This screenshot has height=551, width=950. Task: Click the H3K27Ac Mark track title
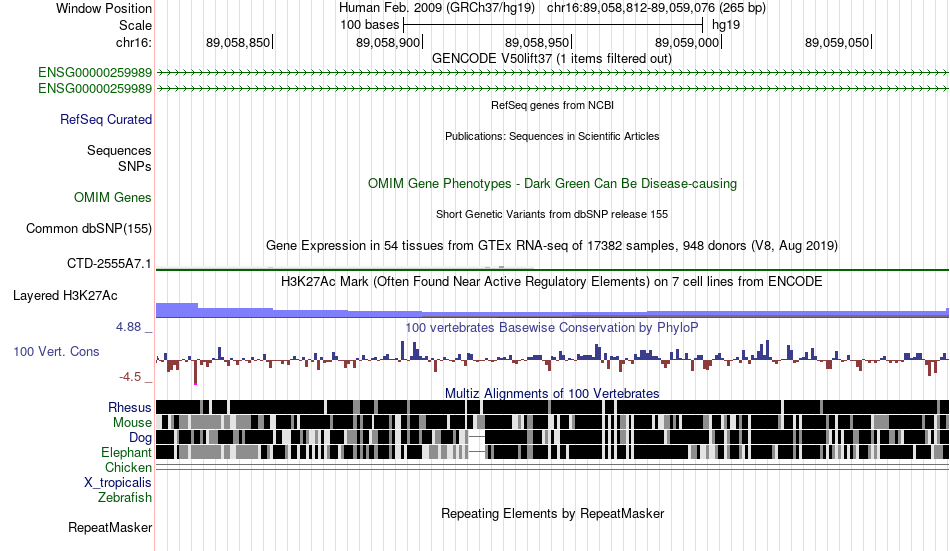pos(552,282)
